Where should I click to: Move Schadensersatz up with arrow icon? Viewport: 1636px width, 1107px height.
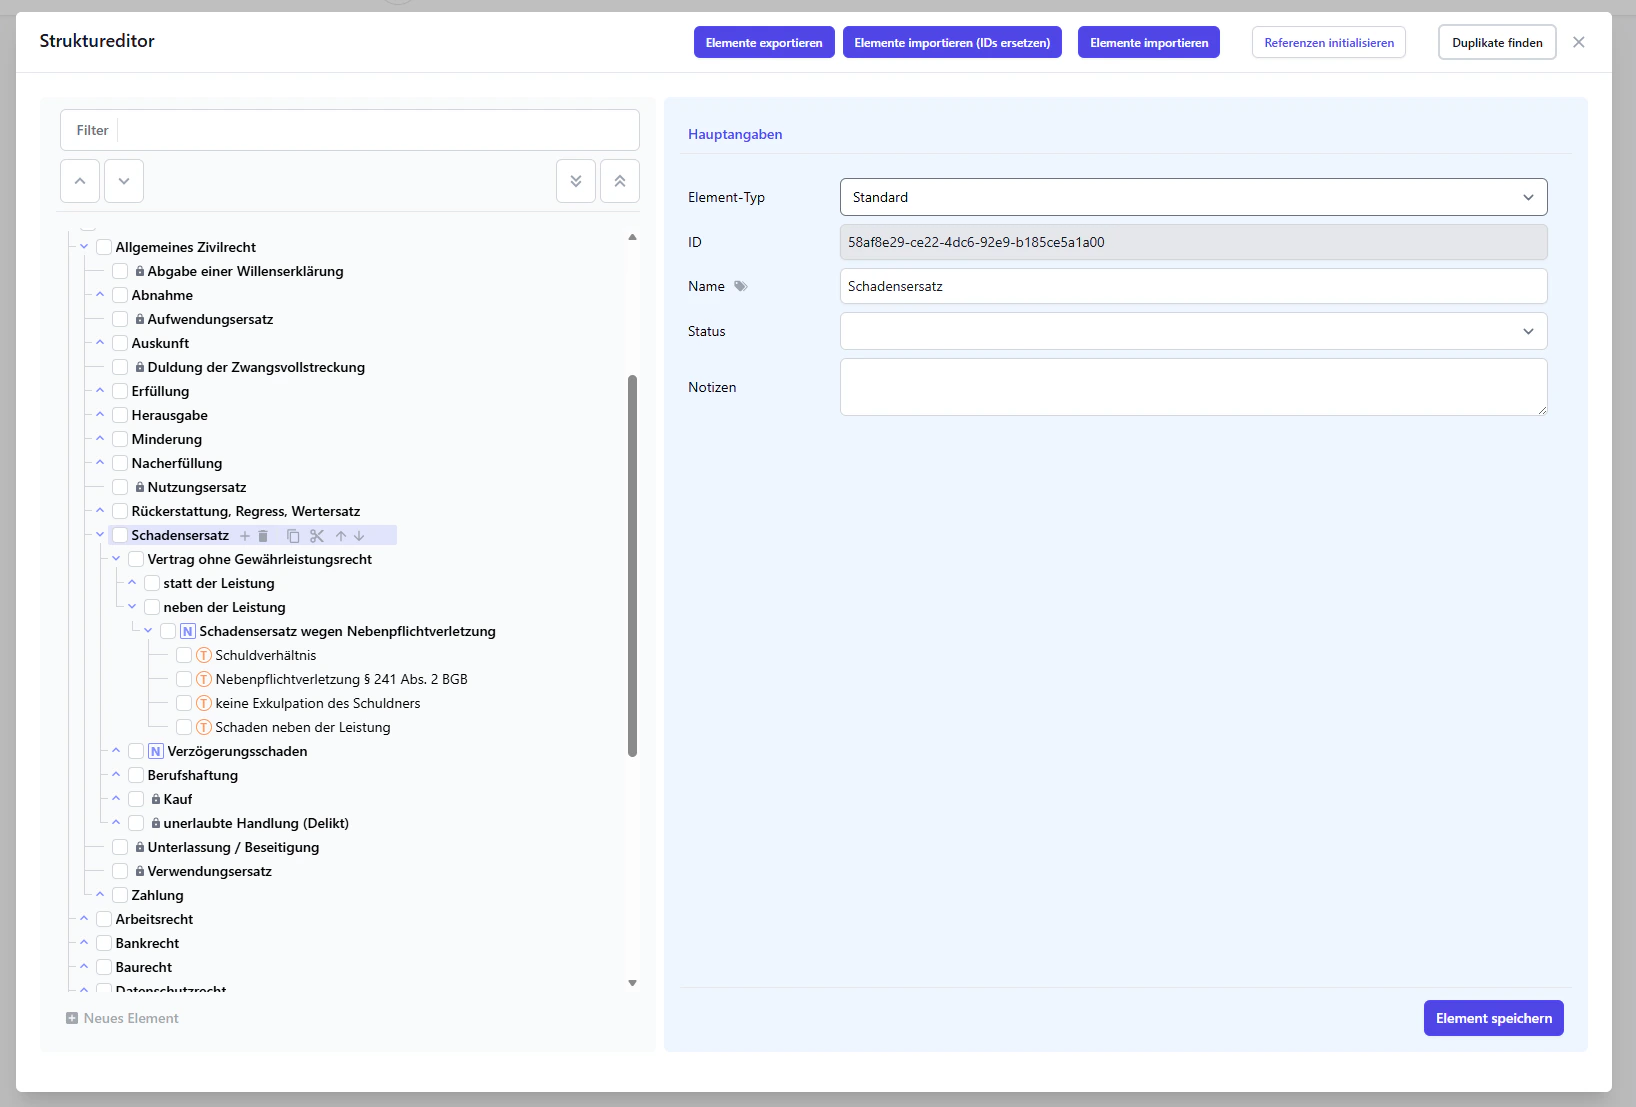pos(341,536)
